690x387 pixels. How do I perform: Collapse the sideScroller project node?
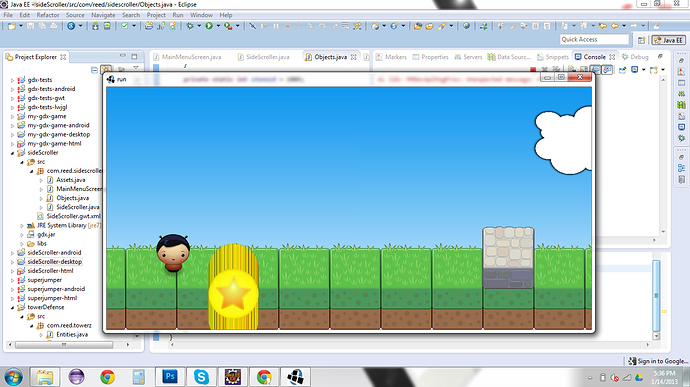pos(12,153)
